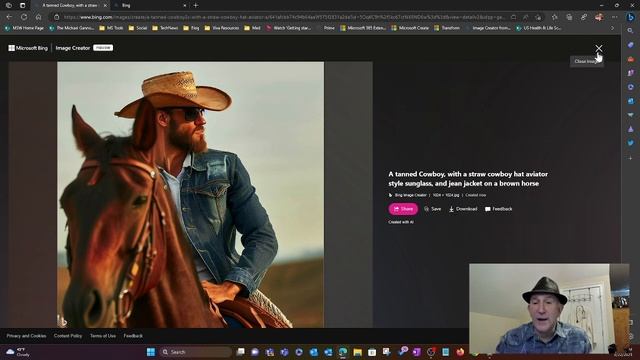
Task: Open the Terms of Use footer link
Action: (103, 336)
